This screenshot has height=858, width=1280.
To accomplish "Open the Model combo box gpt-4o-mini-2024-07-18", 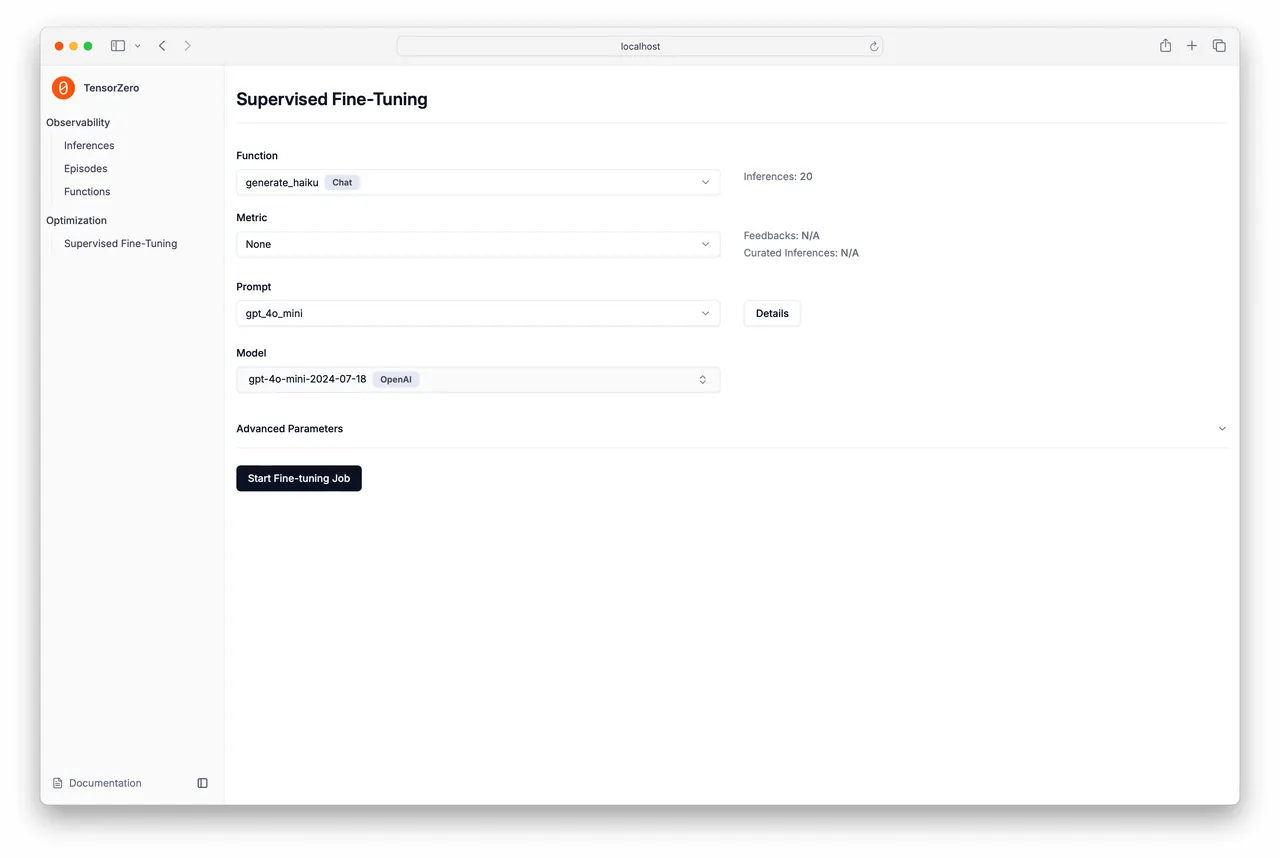I will click(x=478, y=380).
